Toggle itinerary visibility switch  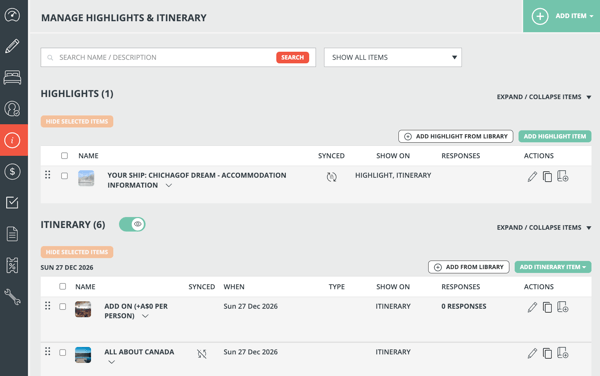(x=132, y=224)
